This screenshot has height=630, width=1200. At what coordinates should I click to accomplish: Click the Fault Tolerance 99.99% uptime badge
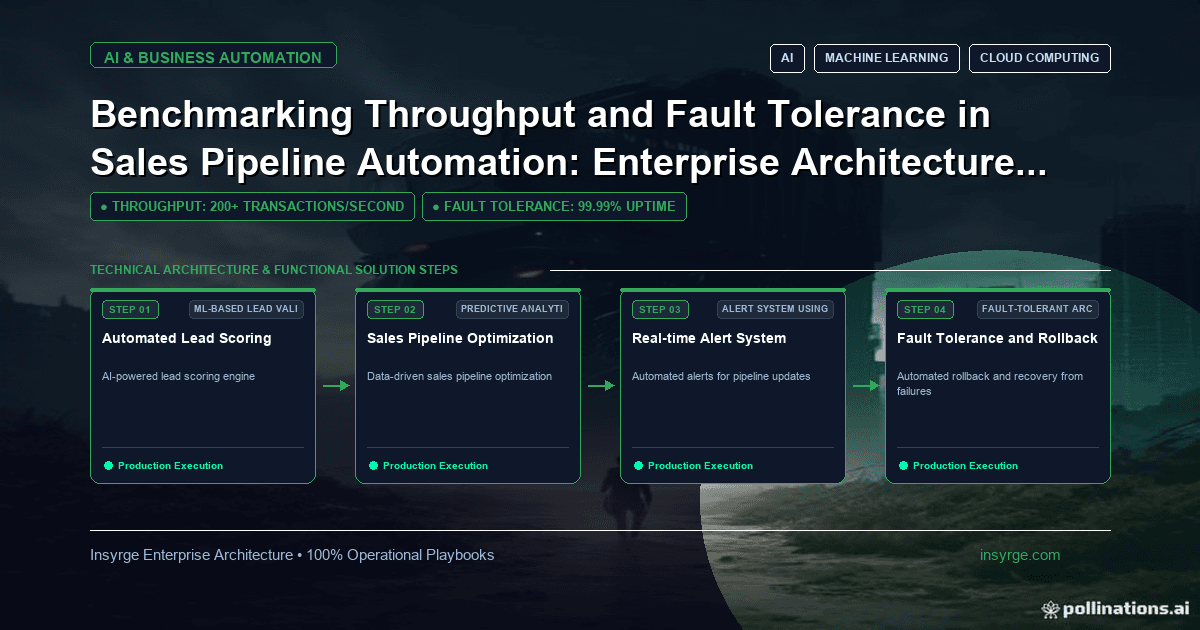pyautogui.click(x=554, y=207)
